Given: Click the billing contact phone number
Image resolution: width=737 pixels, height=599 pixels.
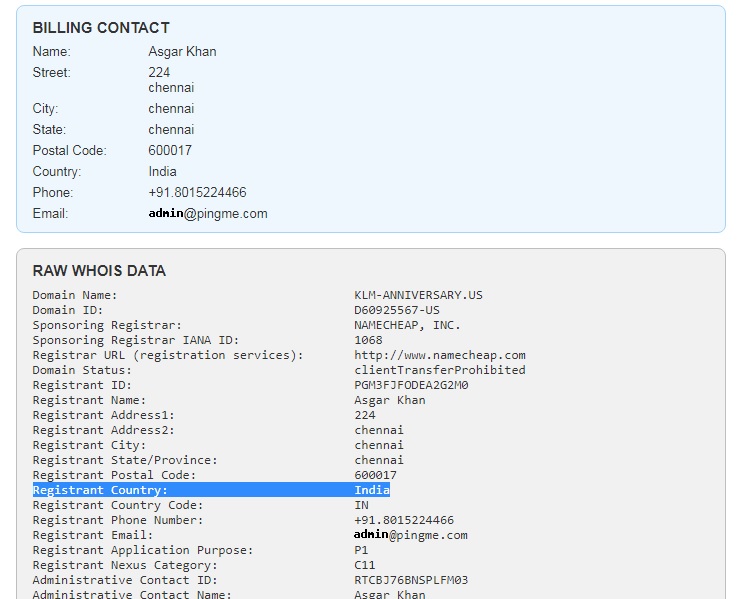Looking at the screenshot, I should coord(197,192).
